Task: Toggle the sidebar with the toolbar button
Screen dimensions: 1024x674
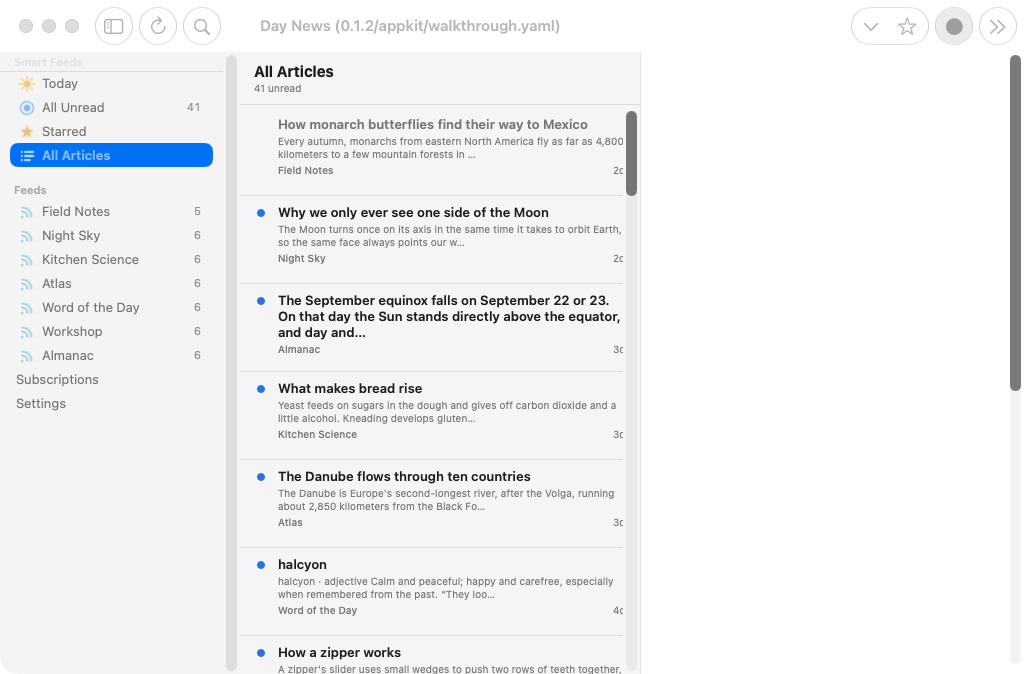Action: [x=114, y=26]
